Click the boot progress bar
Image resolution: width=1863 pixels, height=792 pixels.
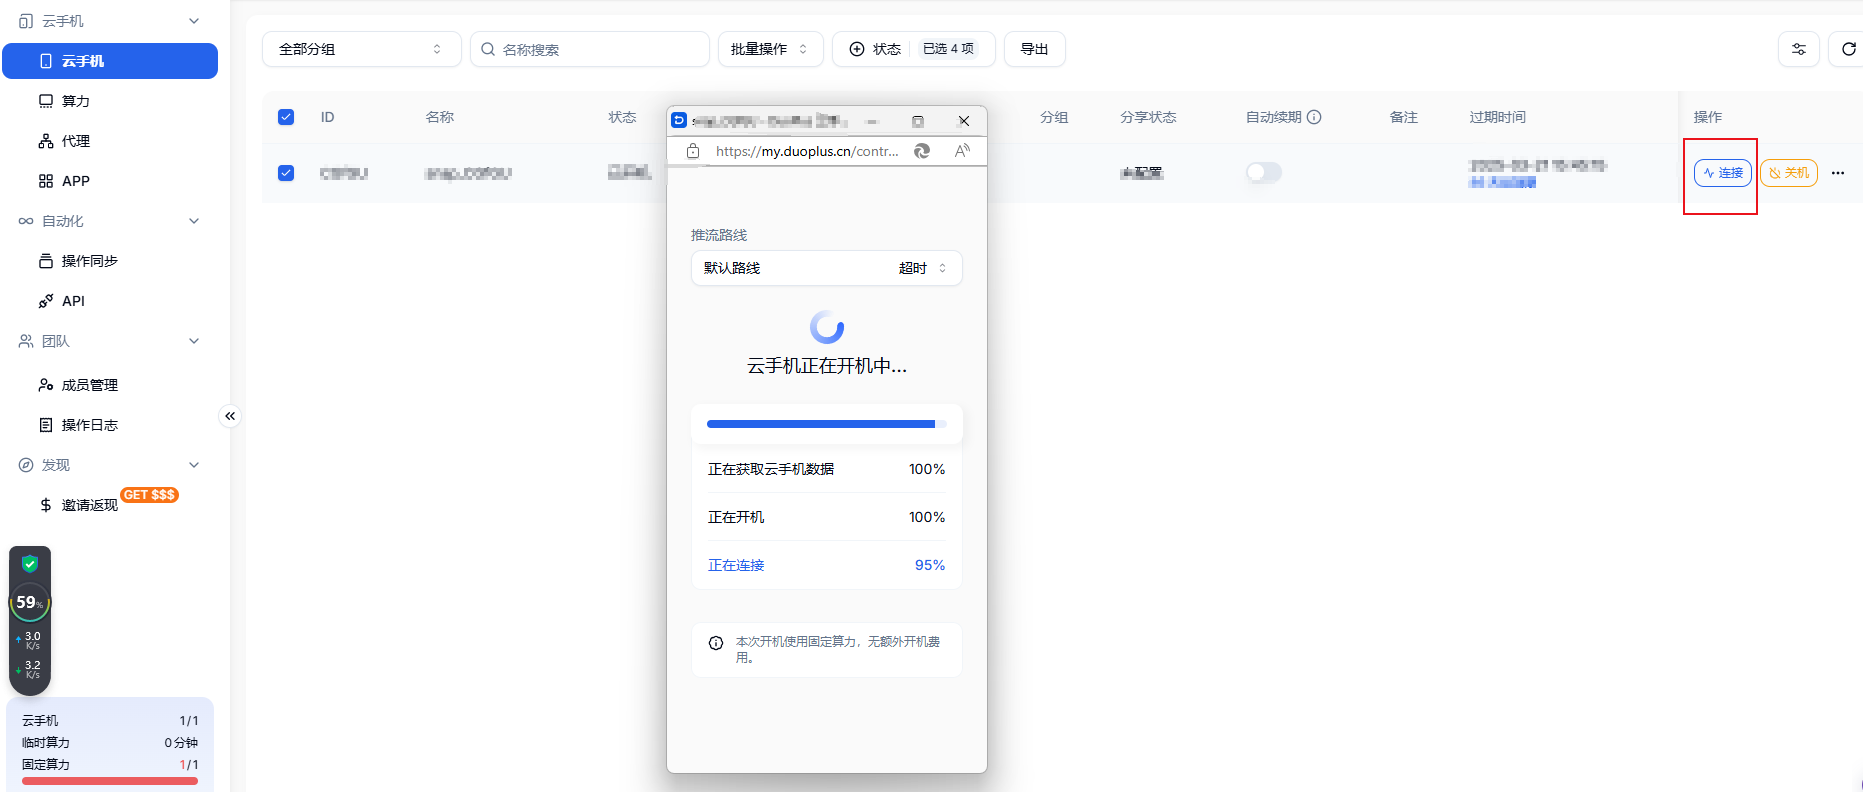click(x=827, y=424)
